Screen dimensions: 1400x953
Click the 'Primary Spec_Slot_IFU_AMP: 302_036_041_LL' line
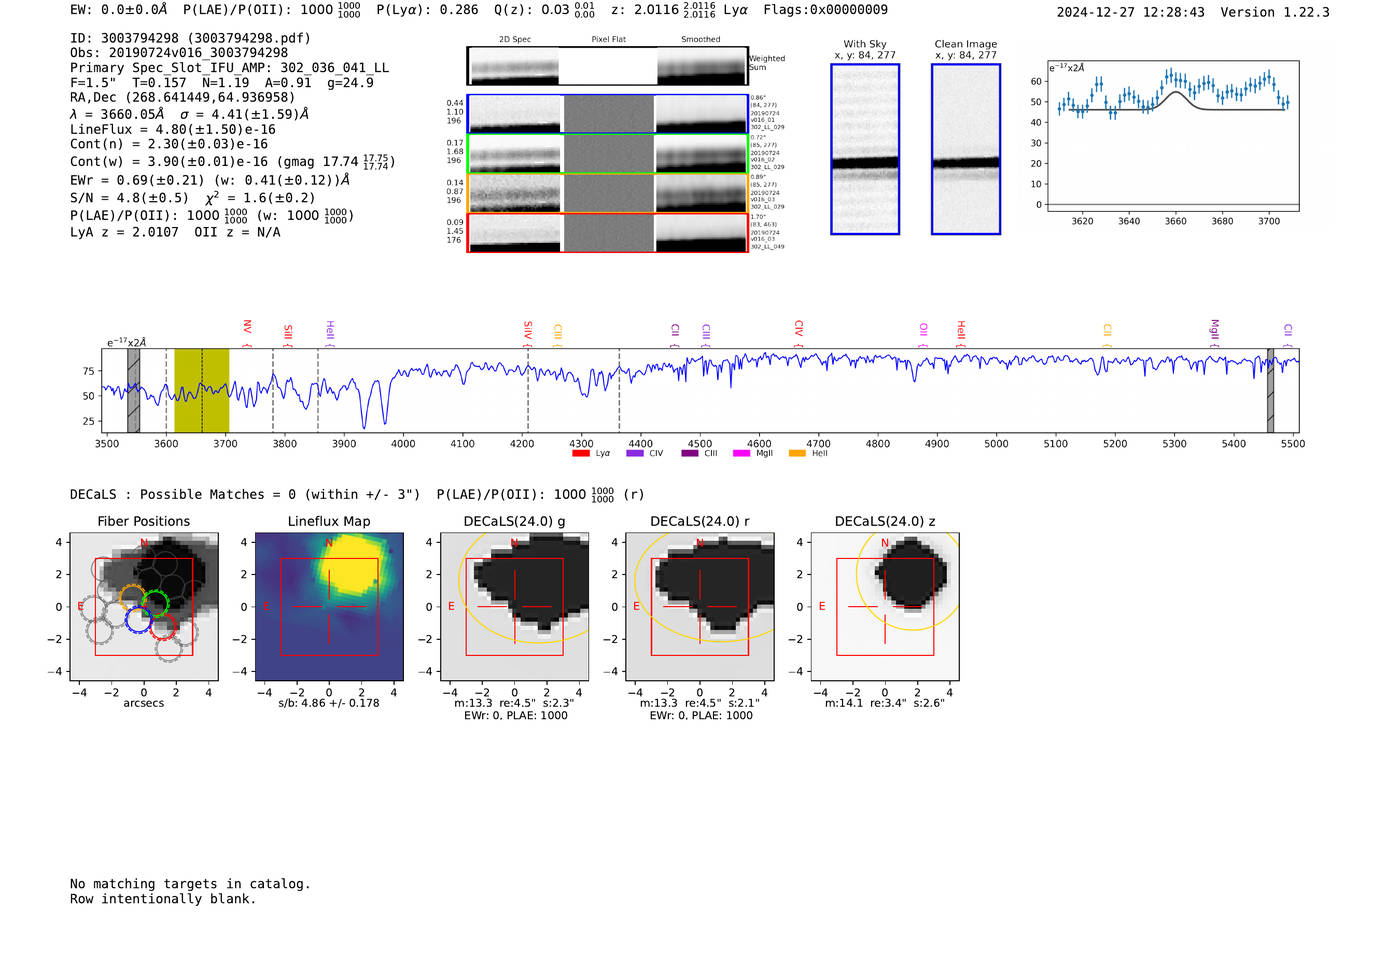pyautogui.click(x=229, y=68)
